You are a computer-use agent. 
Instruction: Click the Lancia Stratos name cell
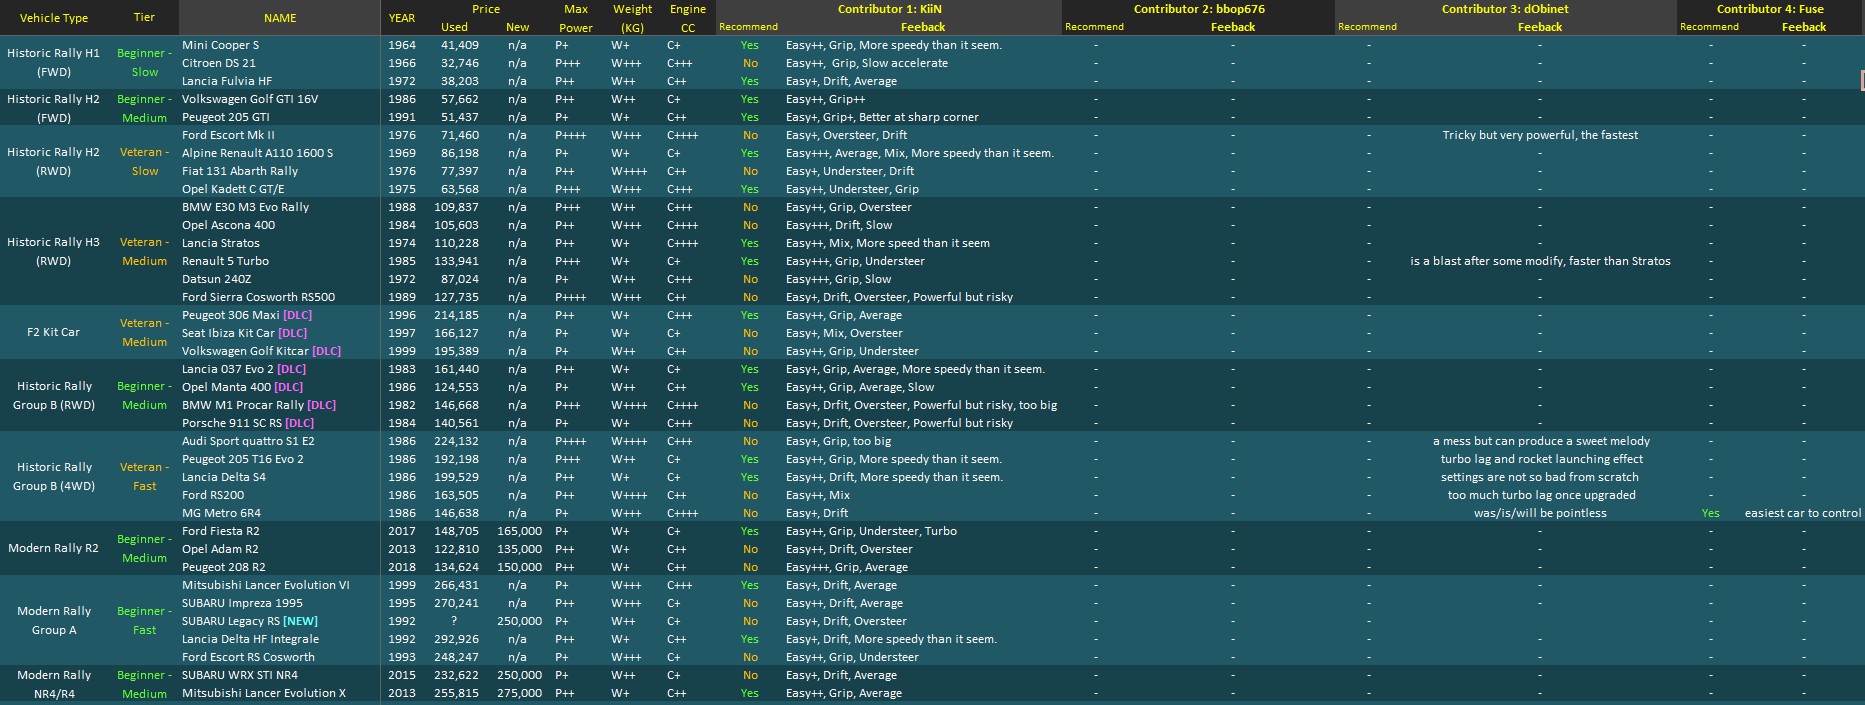(280, 243)
